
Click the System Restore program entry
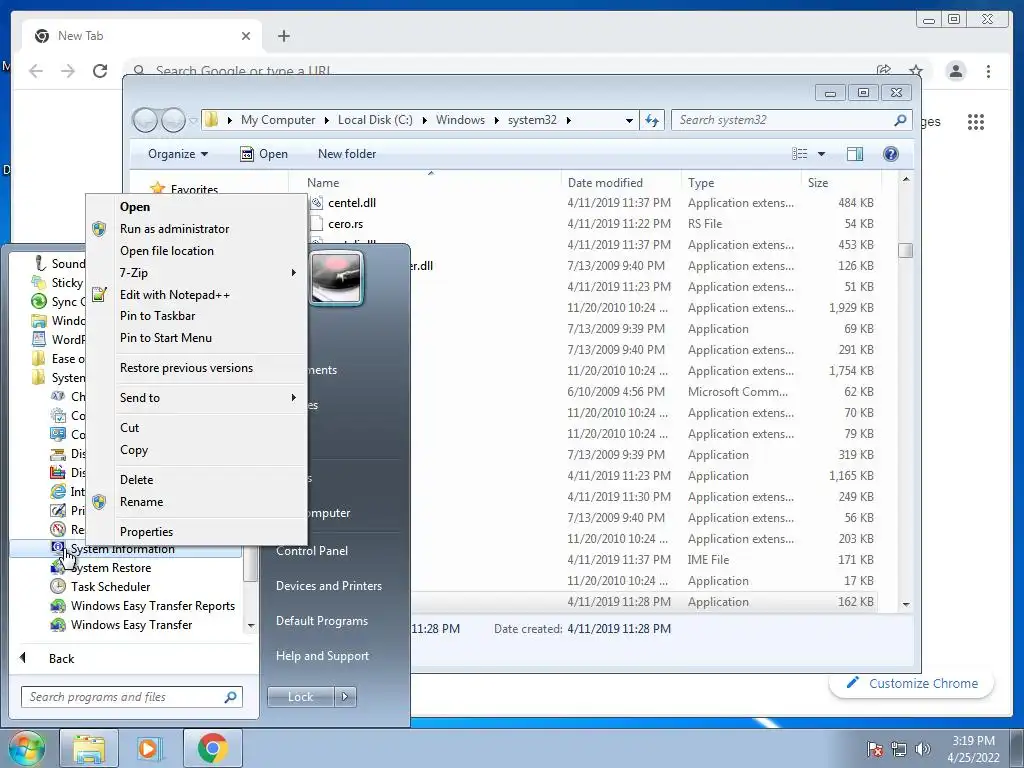coord(110,568)
